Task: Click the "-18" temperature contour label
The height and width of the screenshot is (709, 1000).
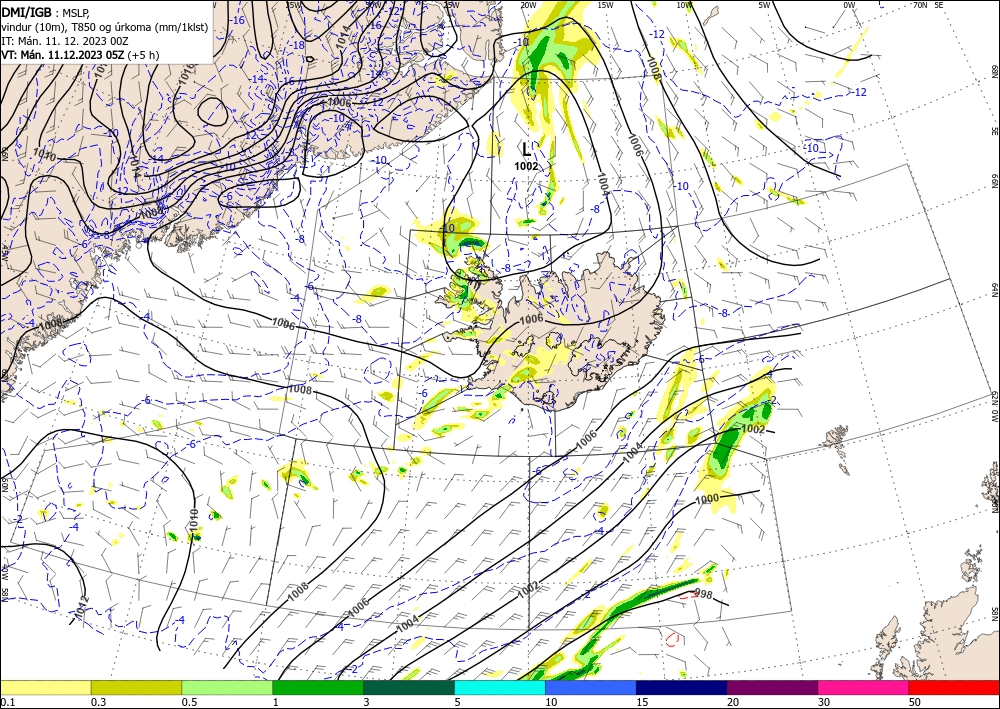Action: pos(297,45)
